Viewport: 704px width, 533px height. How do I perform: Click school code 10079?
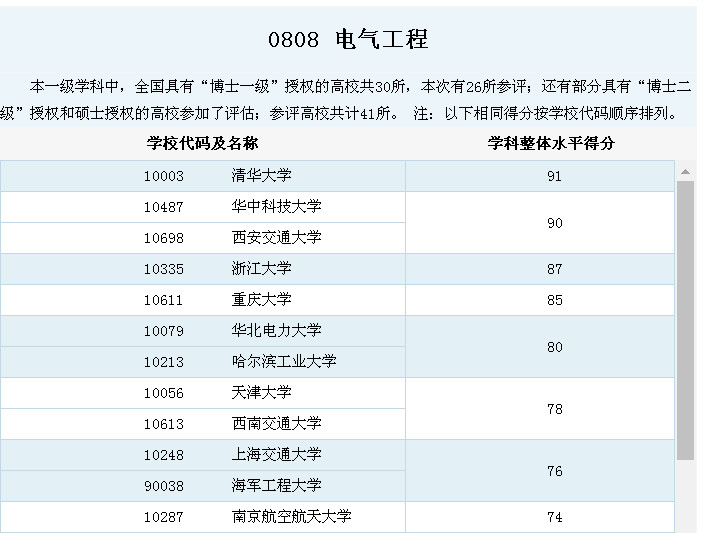click(163, 331)
